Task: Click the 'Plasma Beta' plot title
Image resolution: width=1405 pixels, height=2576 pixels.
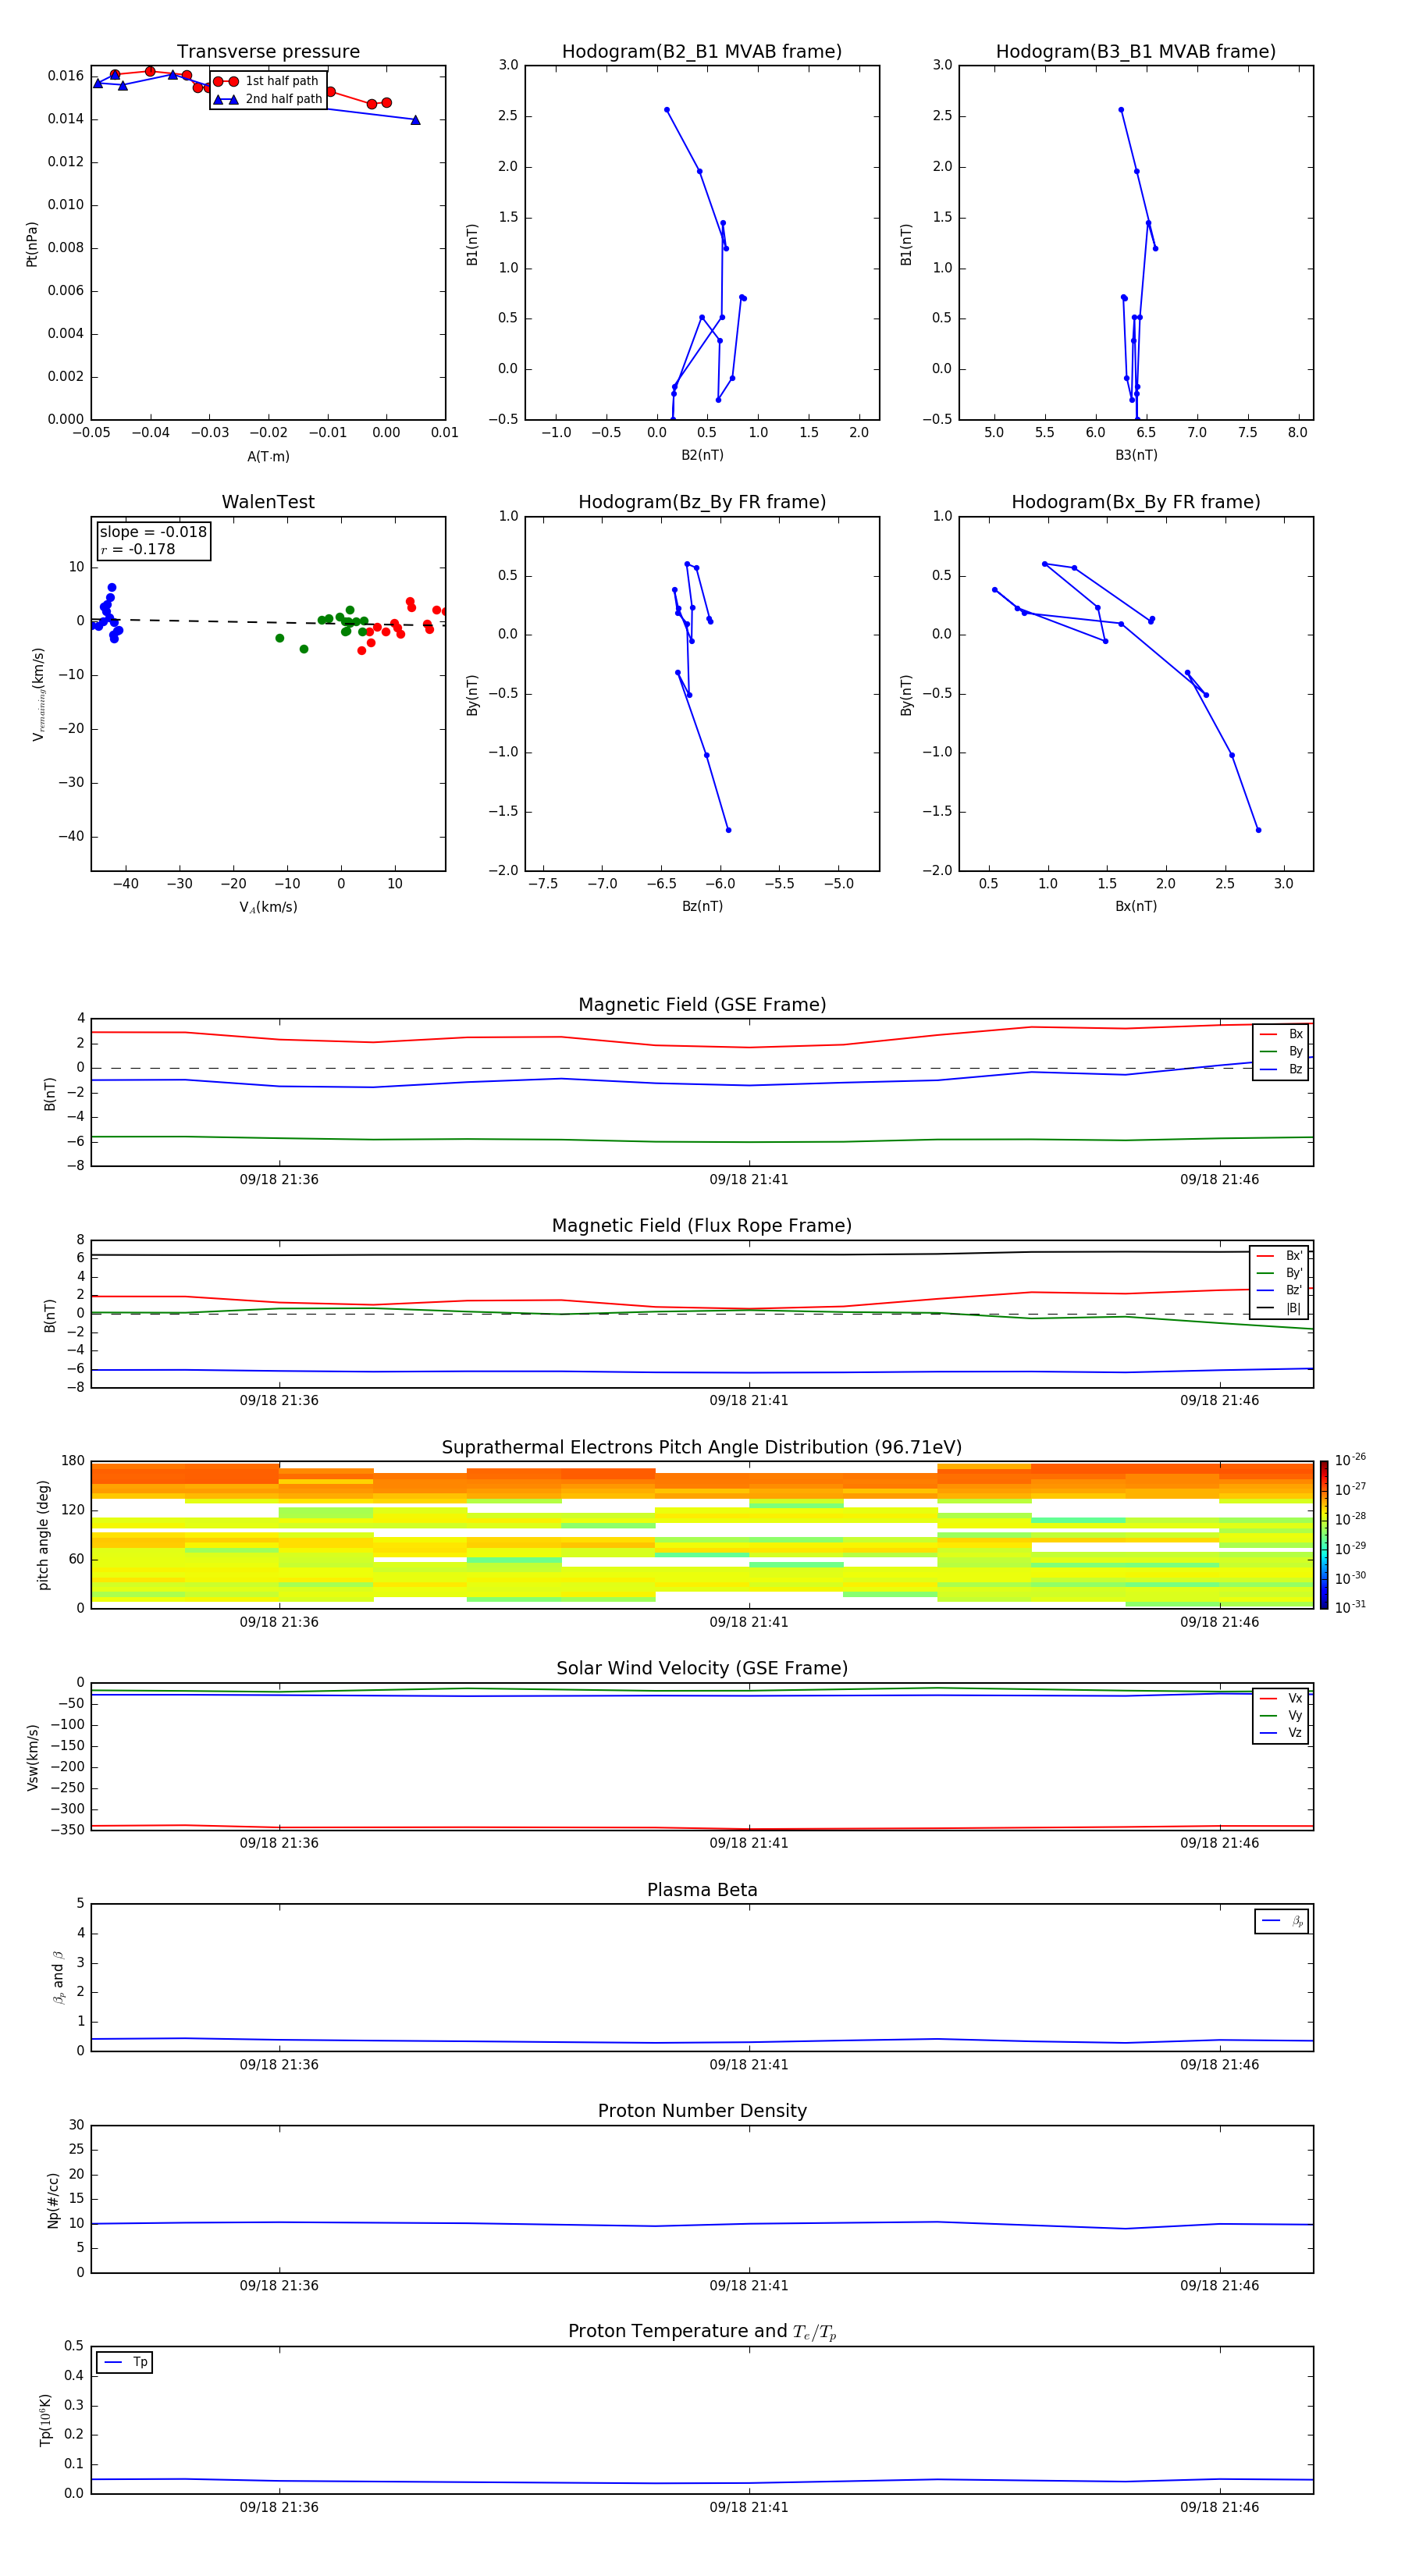Action: (x=702, y=1890)
